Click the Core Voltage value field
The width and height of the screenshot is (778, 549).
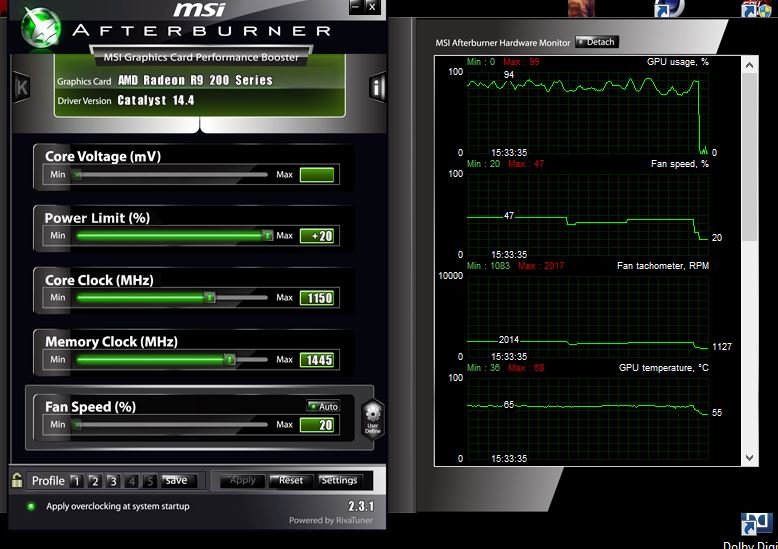[x=317, y=175]
